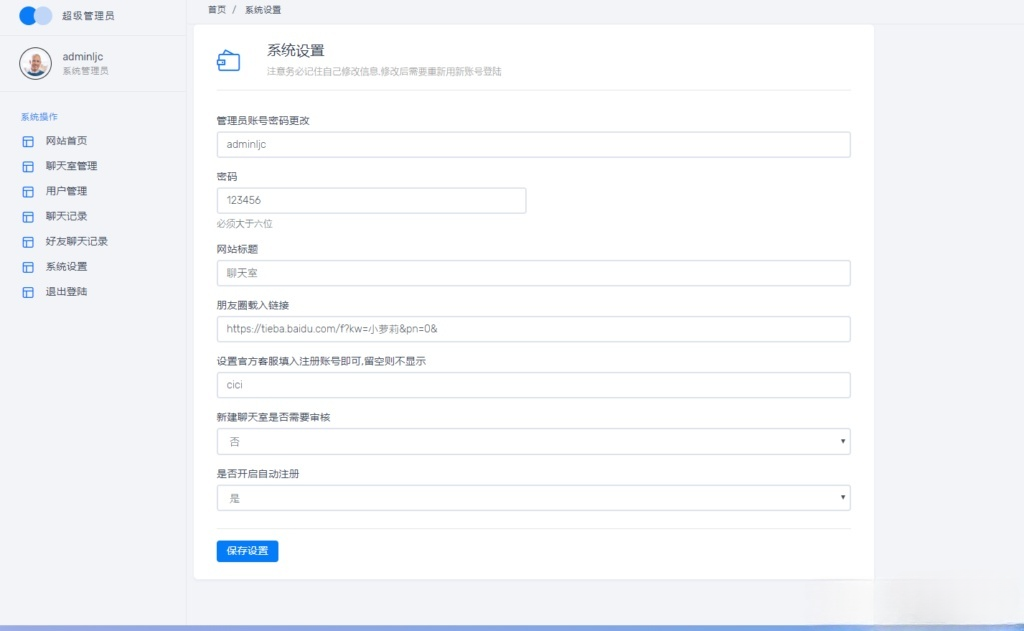Click the 系统设置 sidebar icon
1024x631 pixels.
click(x=27, y=266)
